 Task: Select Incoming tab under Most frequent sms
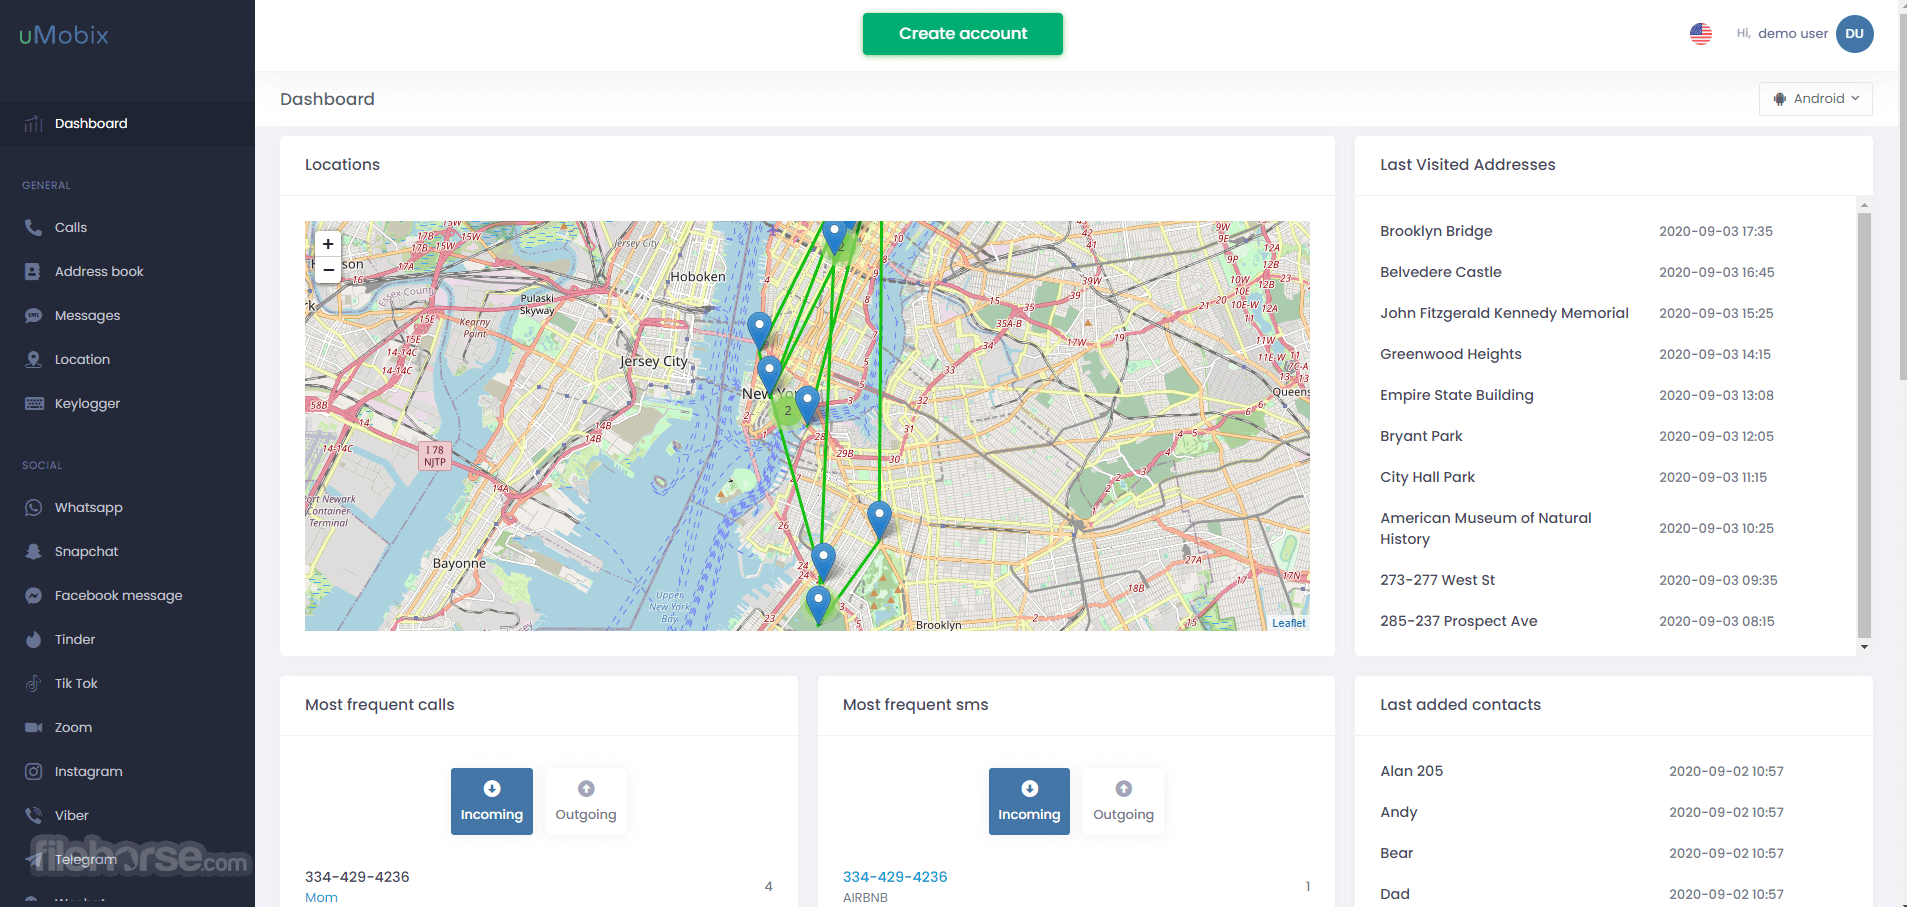click(1029, 801)
